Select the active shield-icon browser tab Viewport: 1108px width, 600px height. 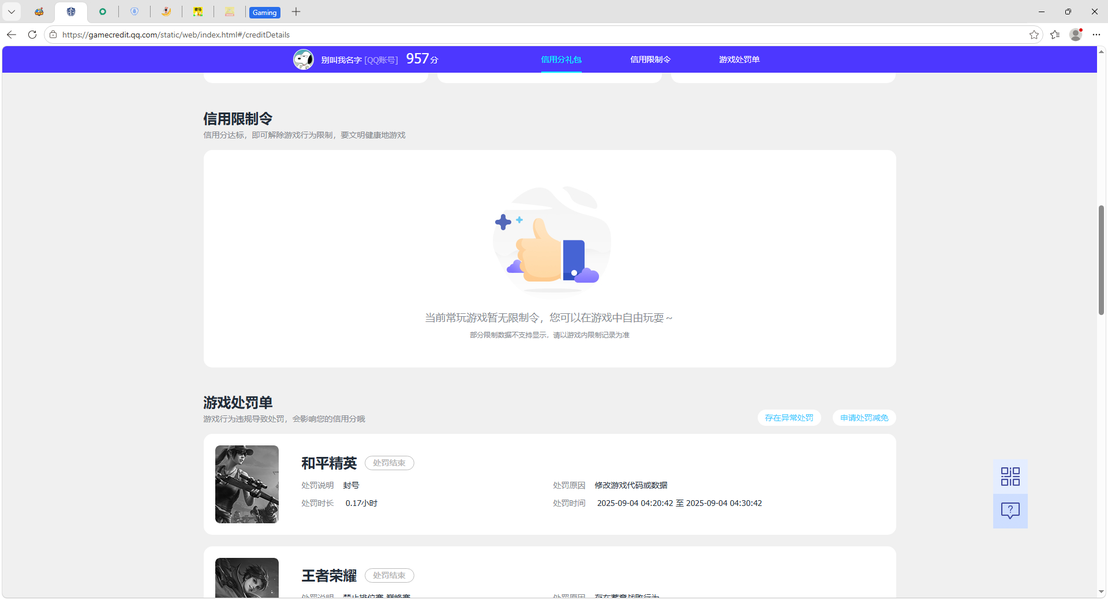[71, 12]
